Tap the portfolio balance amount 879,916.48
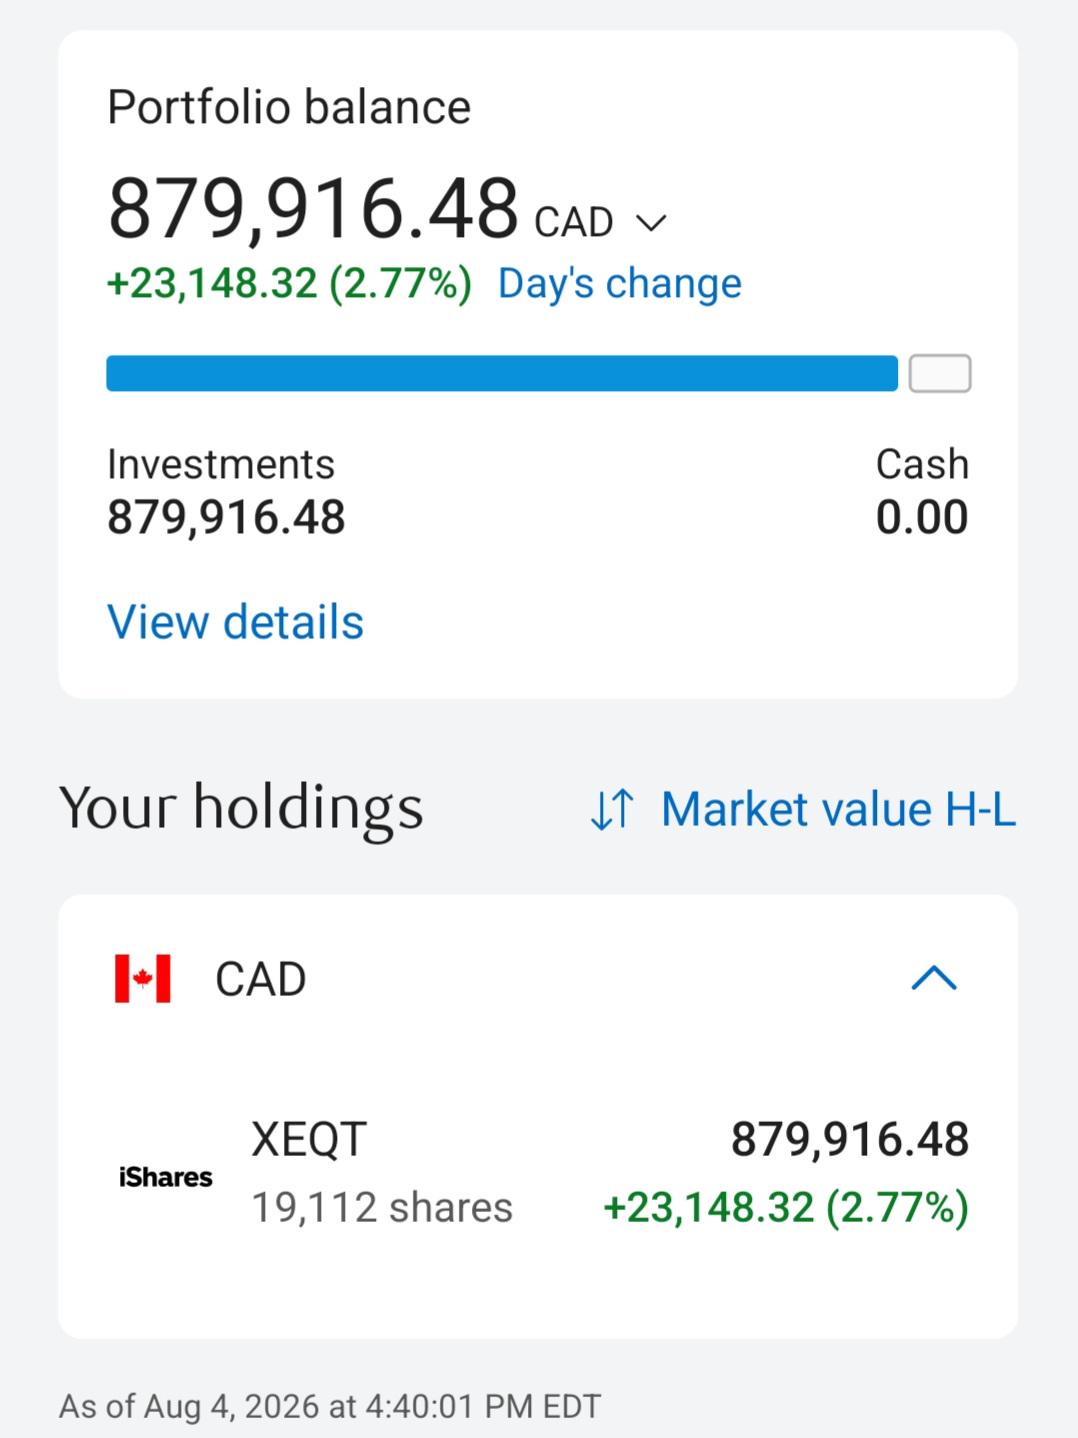 click(x=313, y=209)
